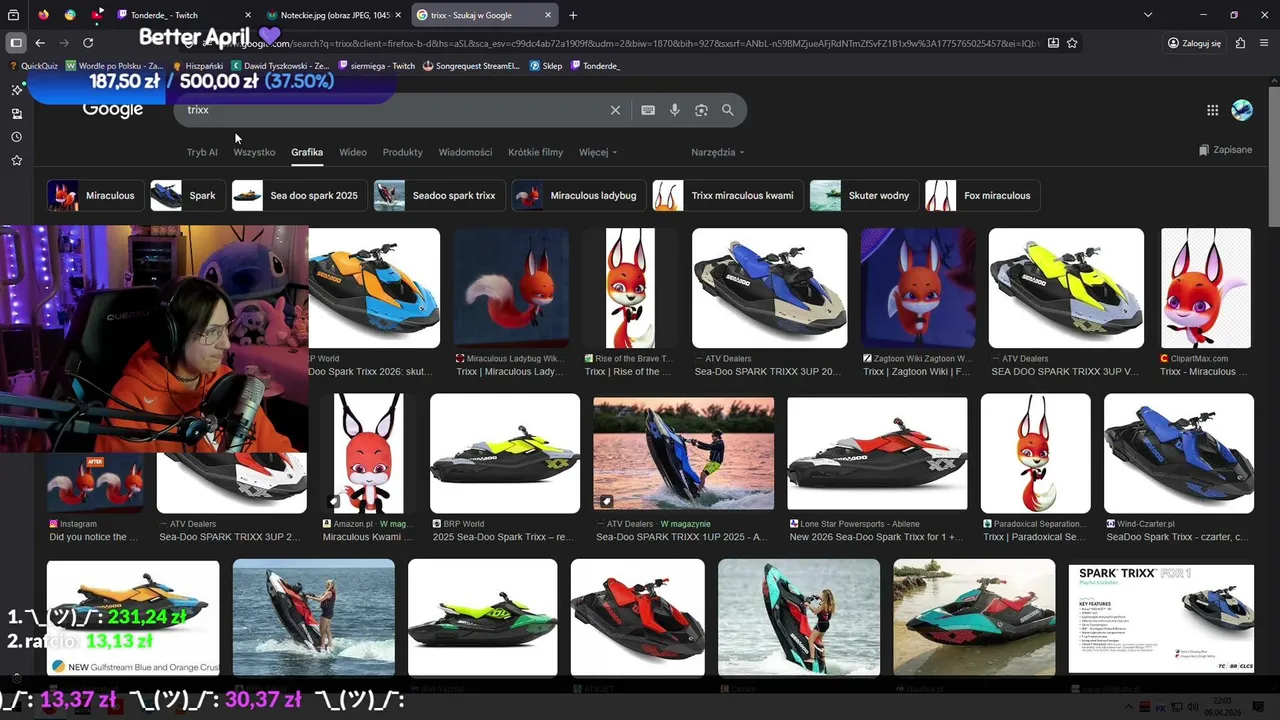Viewport: 1280px width, 720px height.
Task: Select the Sea doo spark 2025 chip
Action: 299,195
